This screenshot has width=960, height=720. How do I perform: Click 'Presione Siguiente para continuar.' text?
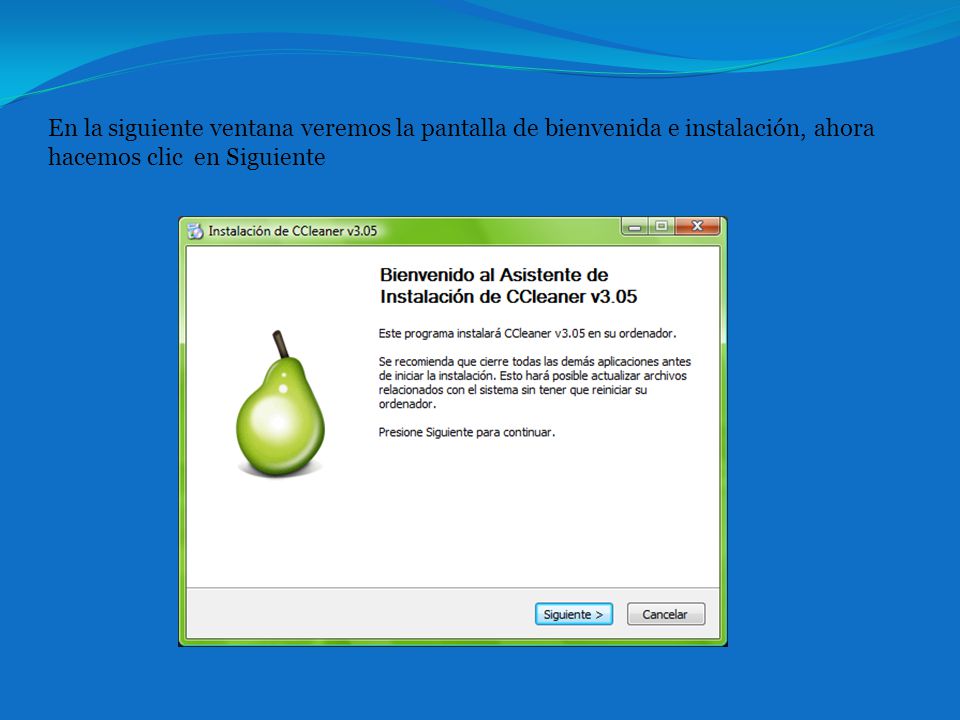pyautogui.click(x=467, y=432)
